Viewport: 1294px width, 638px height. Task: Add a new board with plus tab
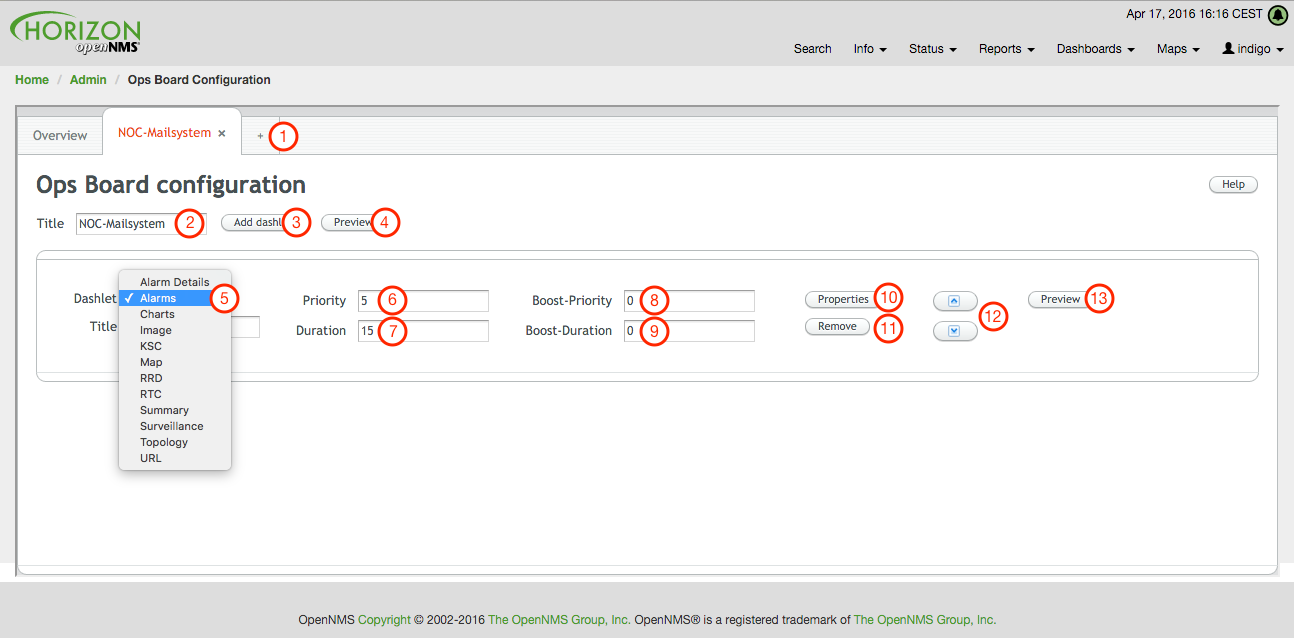coord(260,136)
